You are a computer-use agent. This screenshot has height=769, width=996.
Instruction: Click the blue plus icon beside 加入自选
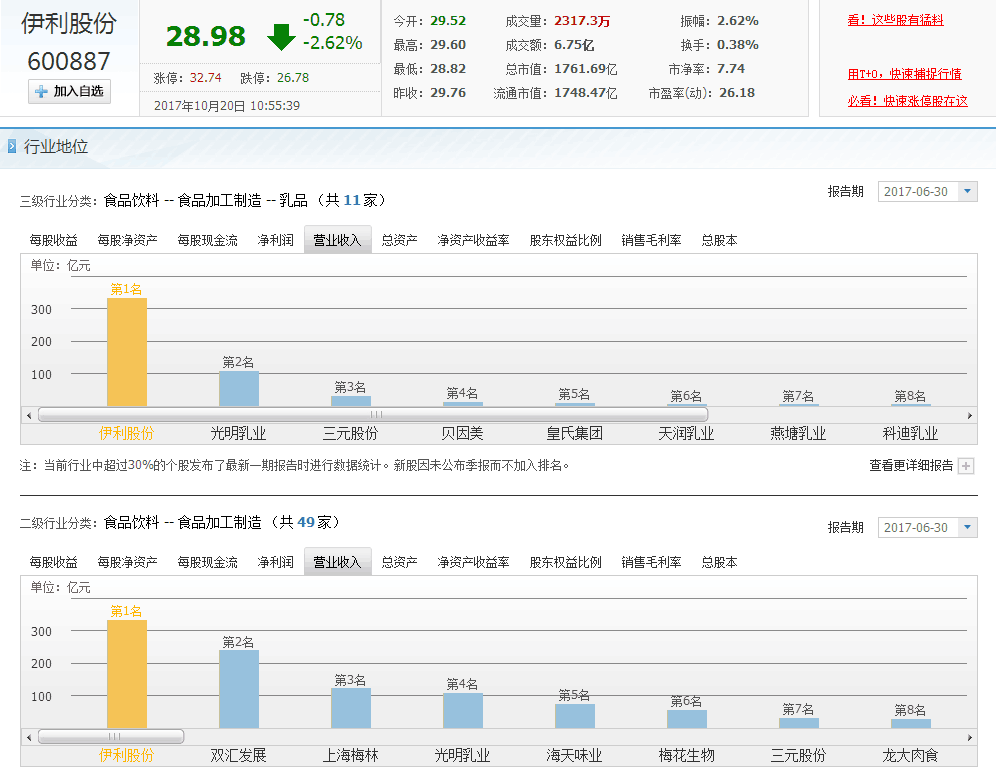pyautogui.click(x=41, y=91)
